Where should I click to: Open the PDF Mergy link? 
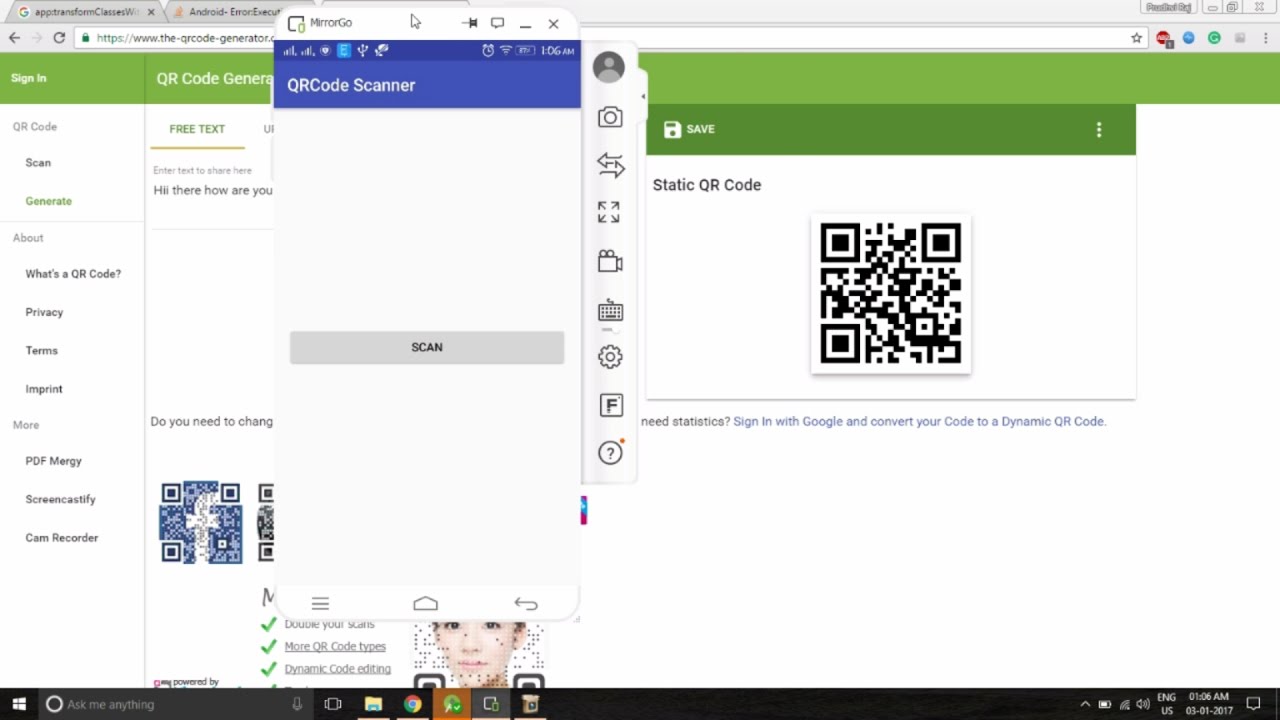click(x=54, y=461)
